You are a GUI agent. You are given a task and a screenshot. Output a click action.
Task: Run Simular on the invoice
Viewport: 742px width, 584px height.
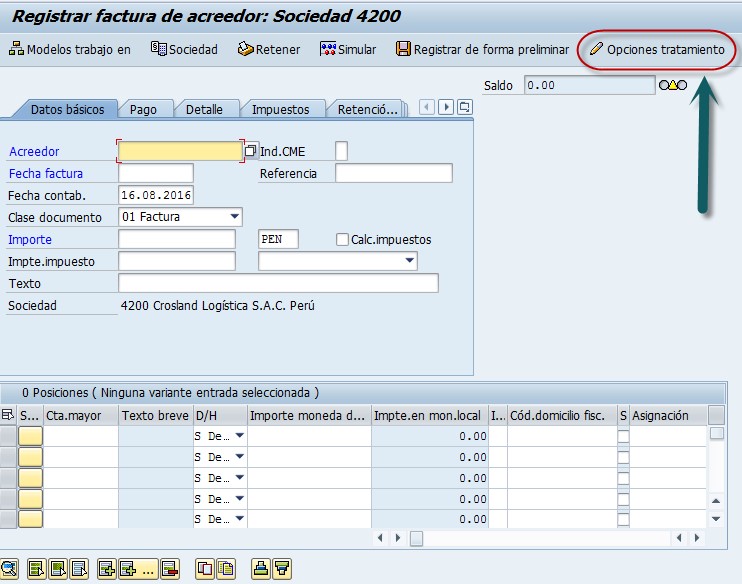(348, 49)
